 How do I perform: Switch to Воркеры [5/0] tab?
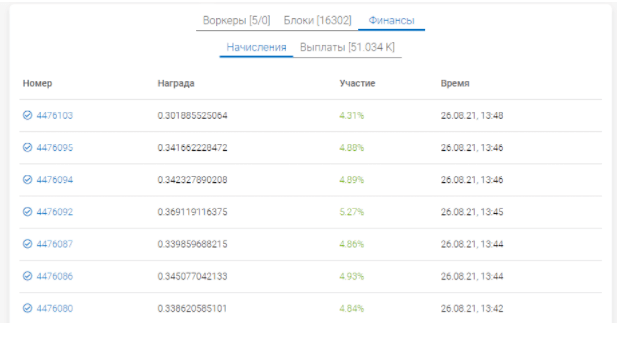(236, 20)
